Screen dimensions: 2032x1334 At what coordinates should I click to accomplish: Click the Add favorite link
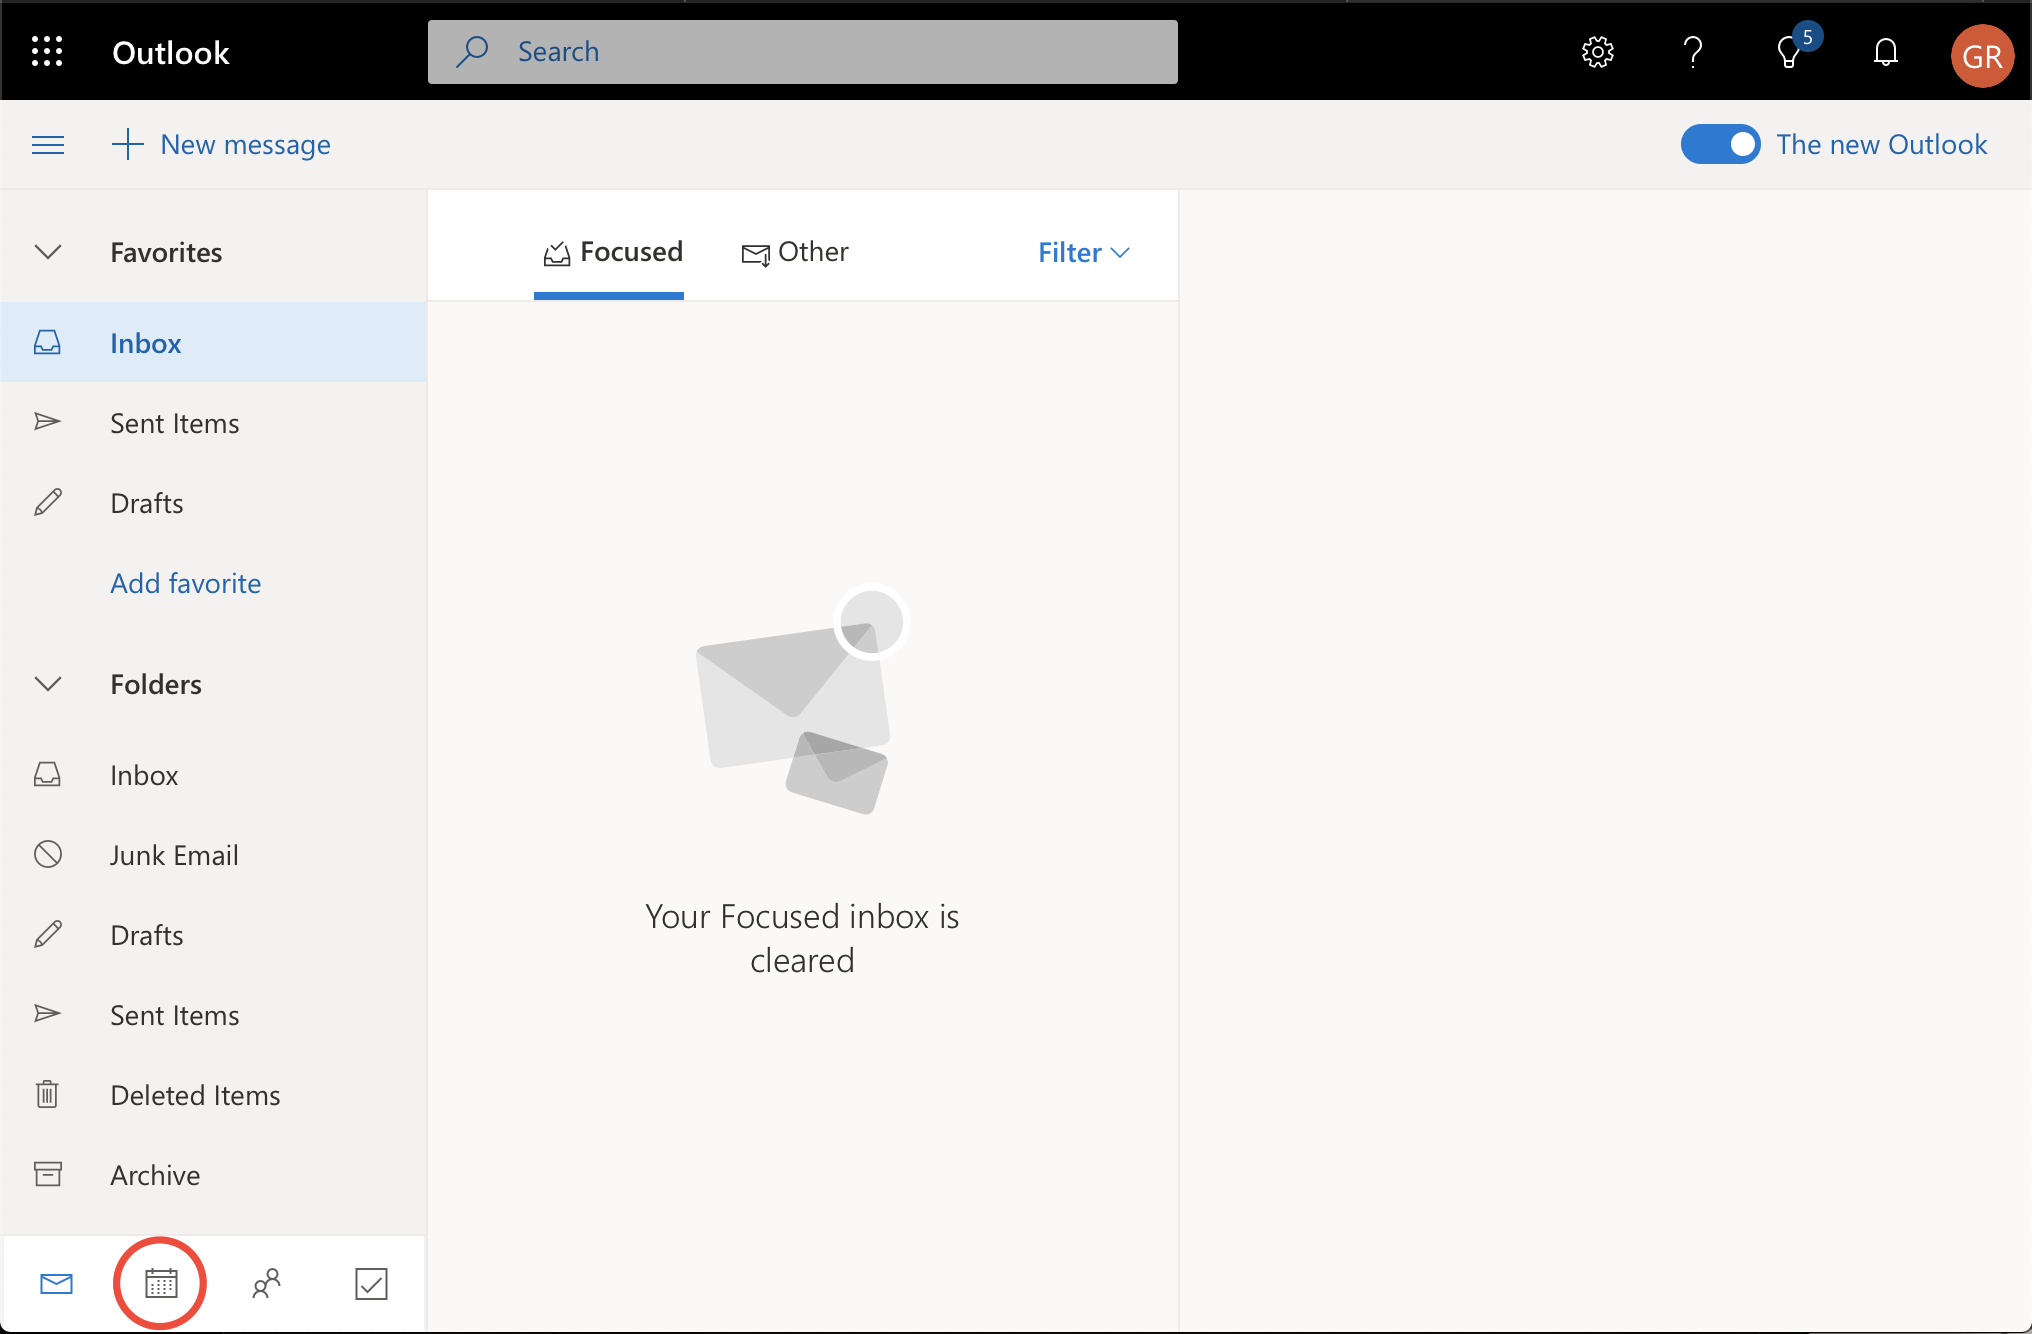(185, 583)
